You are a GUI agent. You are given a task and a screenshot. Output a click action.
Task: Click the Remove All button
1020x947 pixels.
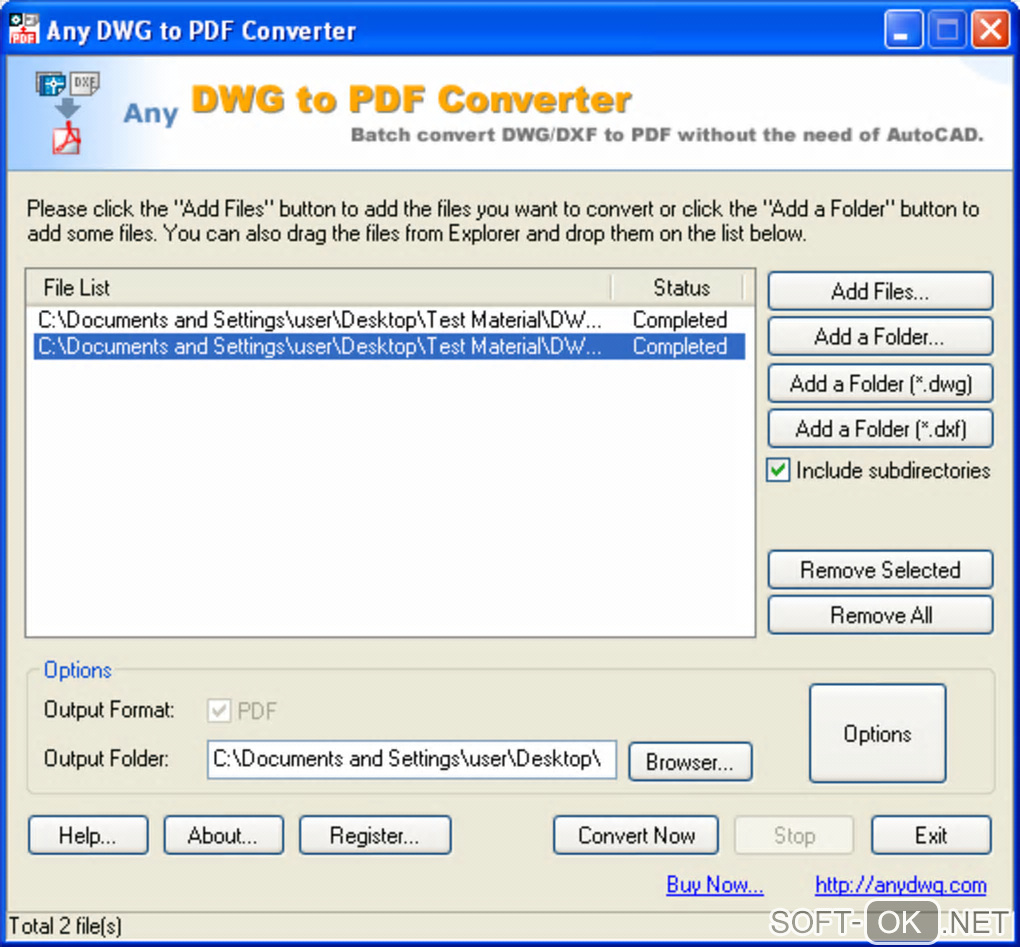(x=880, y=615)
